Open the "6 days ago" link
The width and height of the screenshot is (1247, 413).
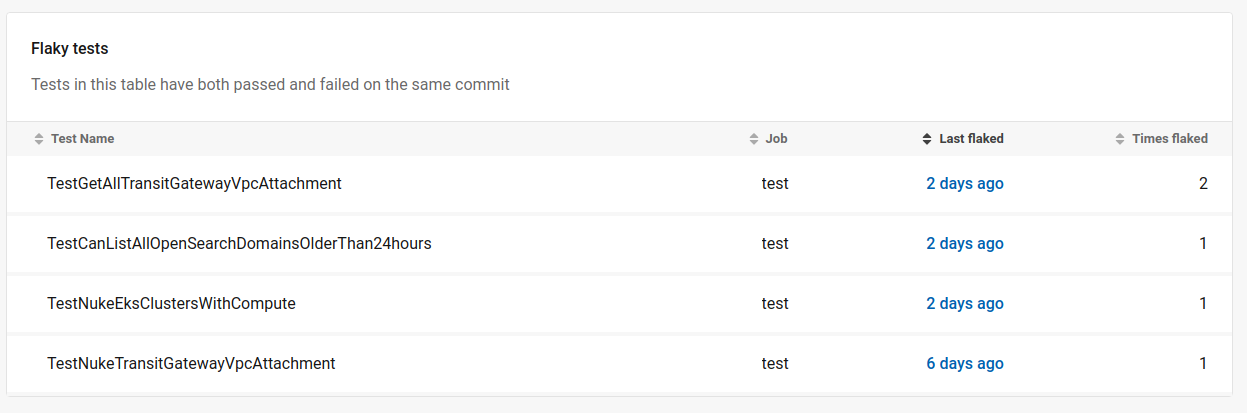click(x=964, y=364)
